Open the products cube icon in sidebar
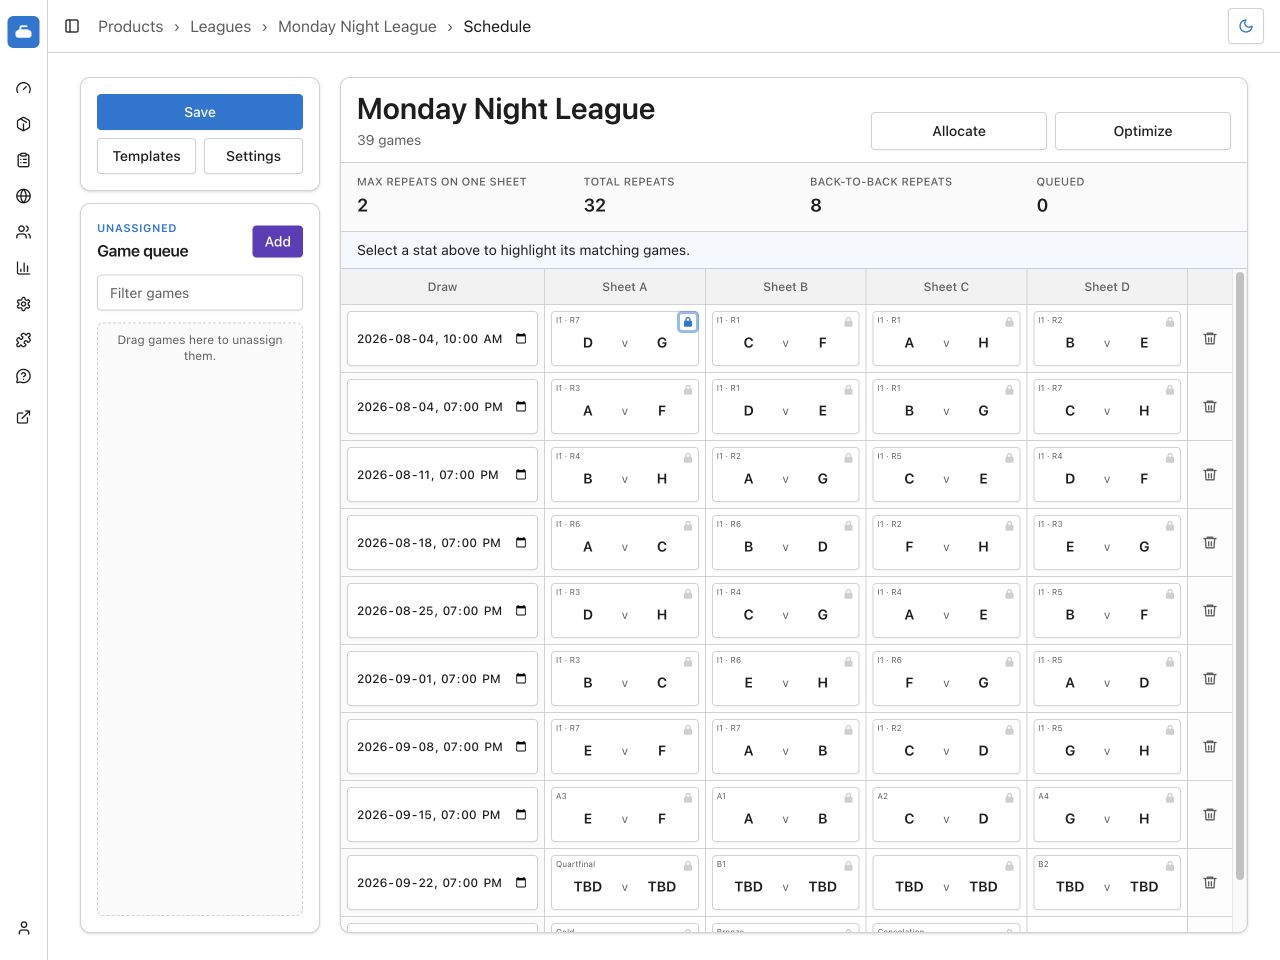The height and width of the screenshot is (960, 1280). (x=24, y=124)
